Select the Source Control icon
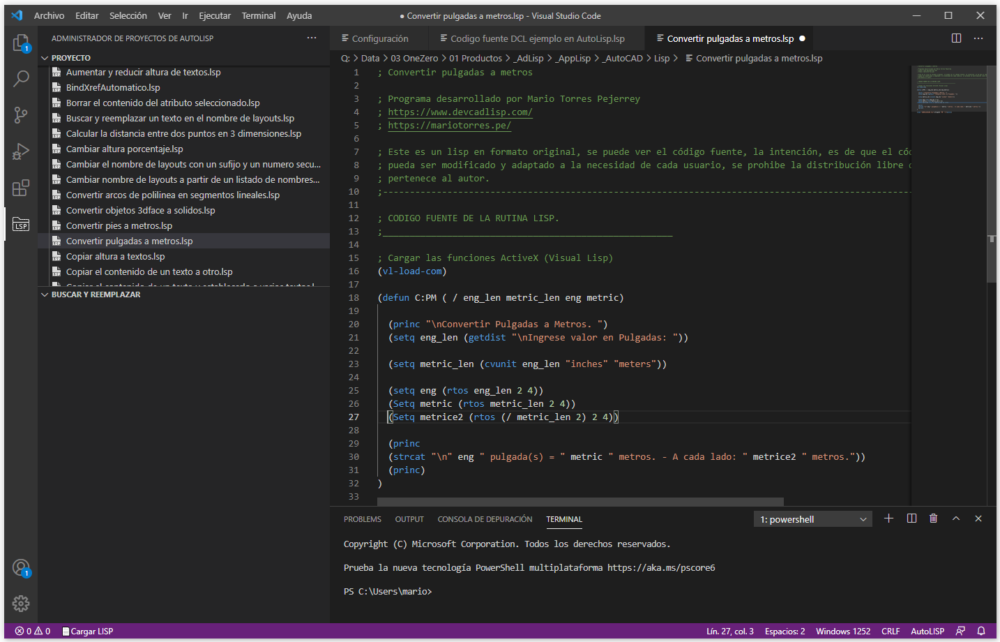1000x642 pixels. point(22,115)
